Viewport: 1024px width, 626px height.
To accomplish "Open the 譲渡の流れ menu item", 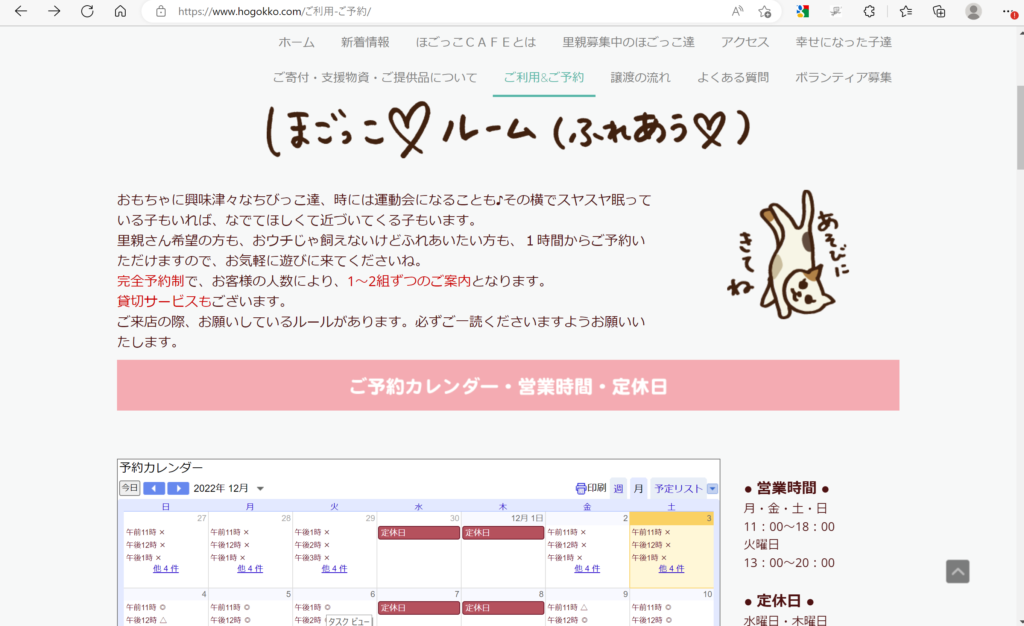I will (x=641, y=77).
